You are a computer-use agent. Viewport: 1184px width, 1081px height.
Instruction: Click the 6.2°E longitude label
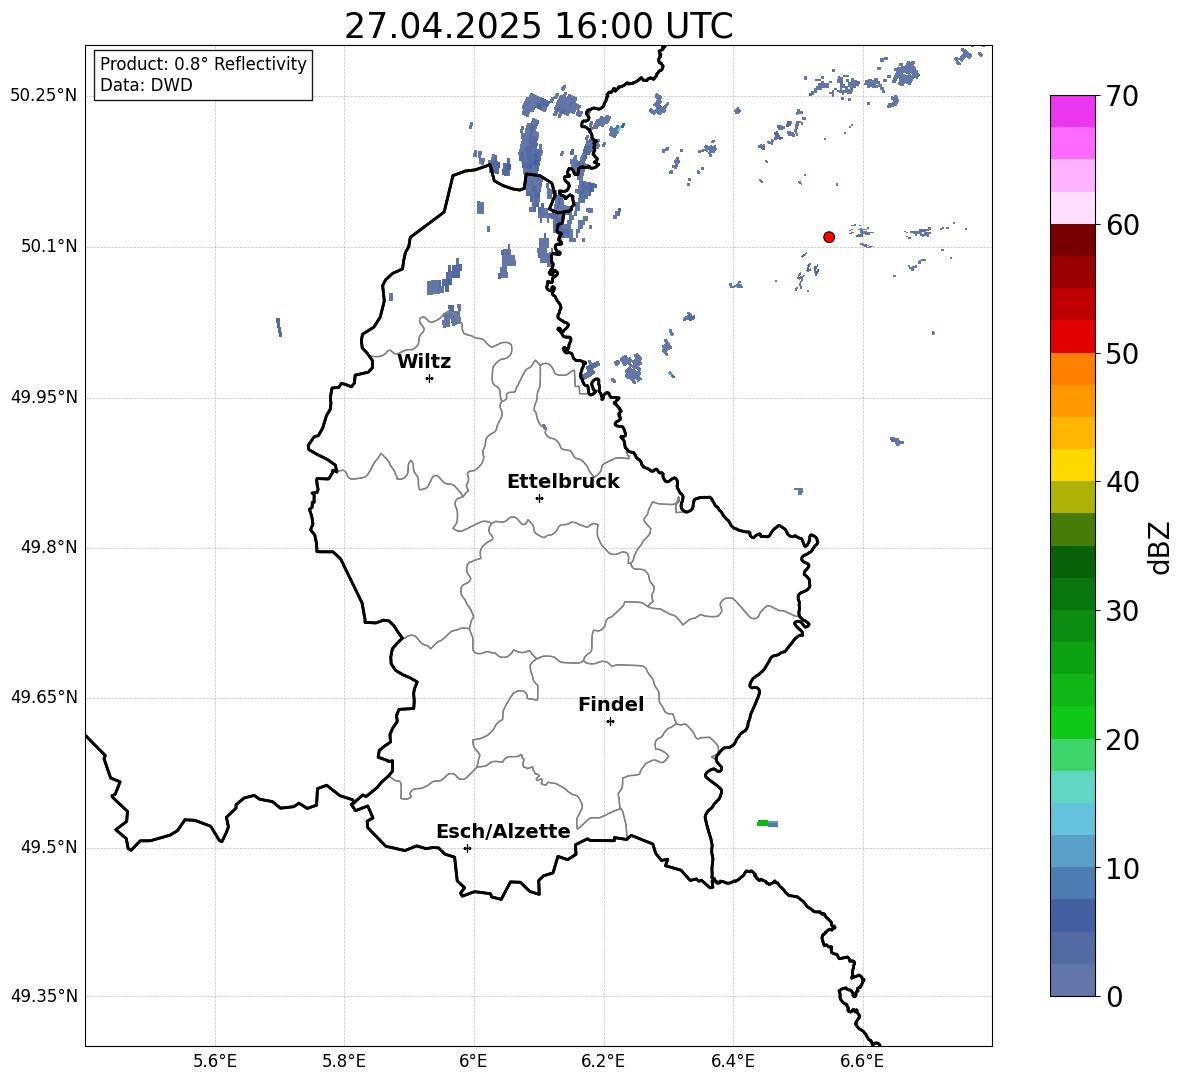(x=603, y=1061)
